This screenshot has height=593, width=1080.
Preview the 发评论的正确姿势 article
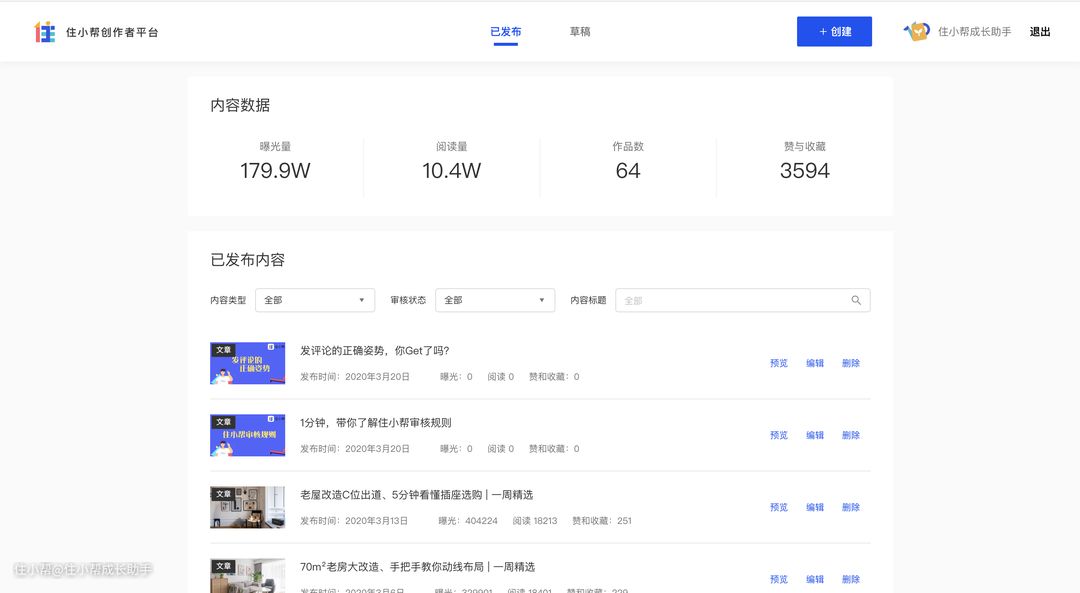pyautogui.click(x=779, y=364)
